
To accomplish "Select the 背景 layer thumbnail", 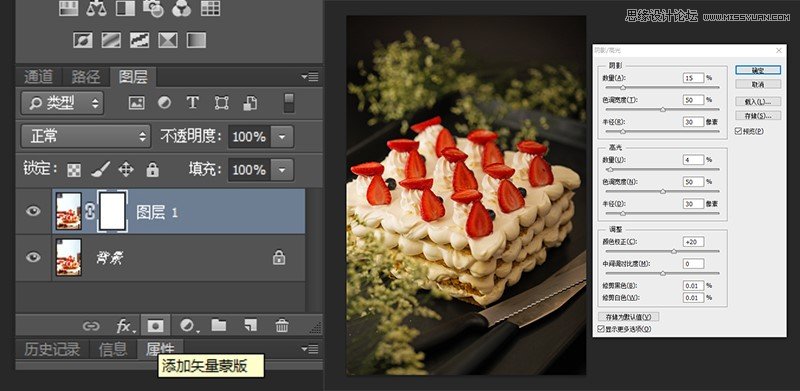I will [68, 257].
